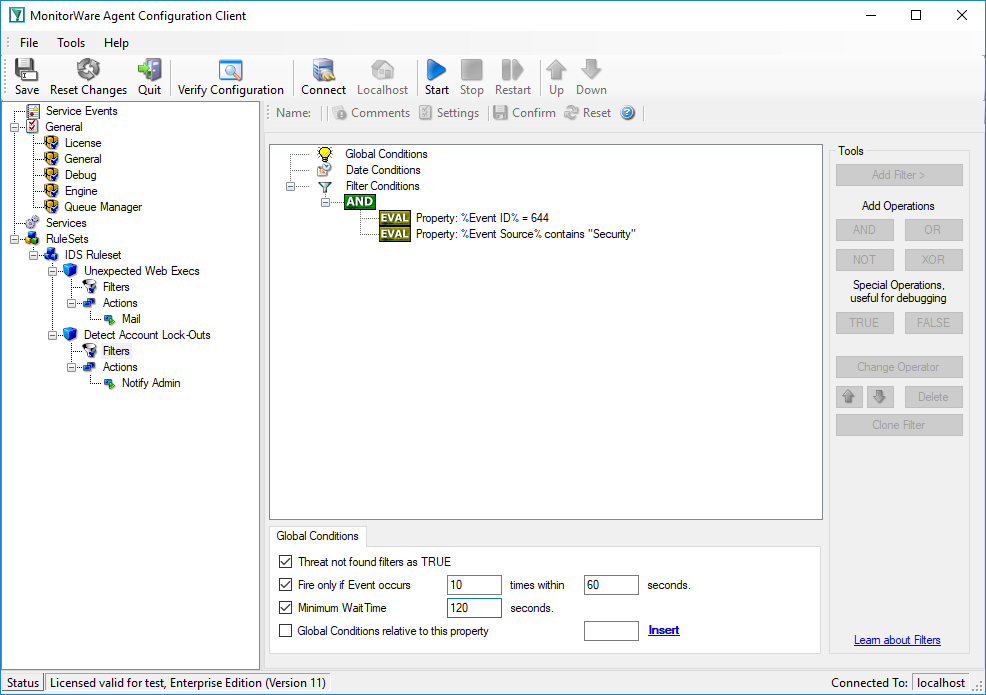986x695 pixels.
Task: Click the Localhost toolbar icon
Action: click(x=382, y=70)
